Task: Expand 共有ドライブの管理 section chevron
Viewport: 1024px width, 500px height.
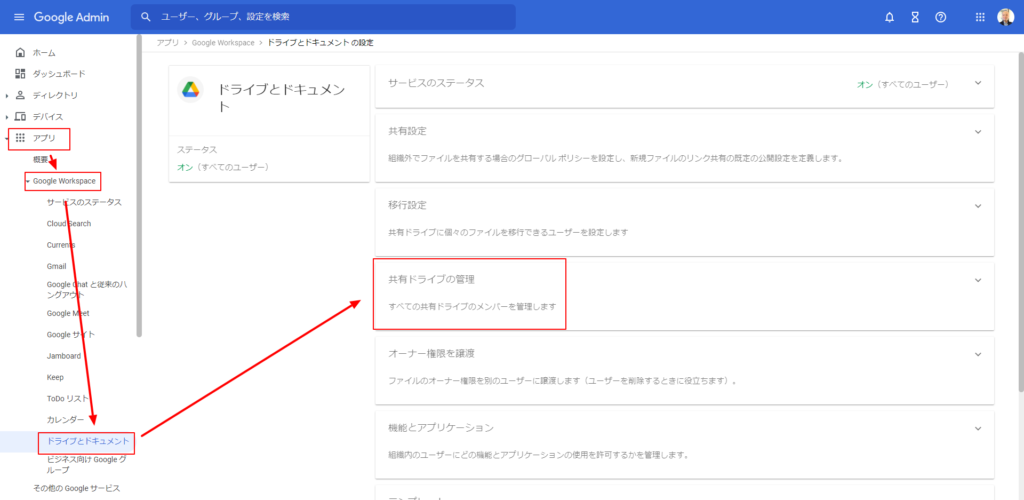Action: pyautogui.click(x=978, y=280)
